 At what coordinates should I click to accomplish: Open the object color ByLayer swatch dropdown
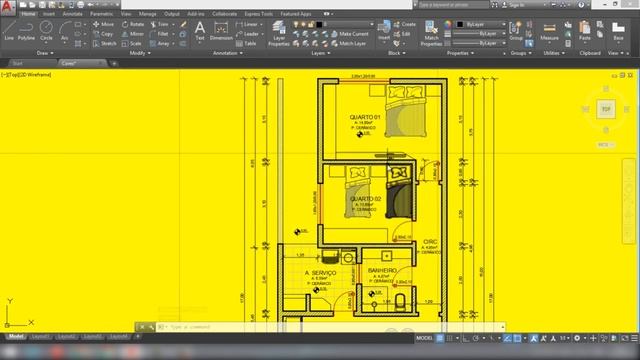point(481,24)
